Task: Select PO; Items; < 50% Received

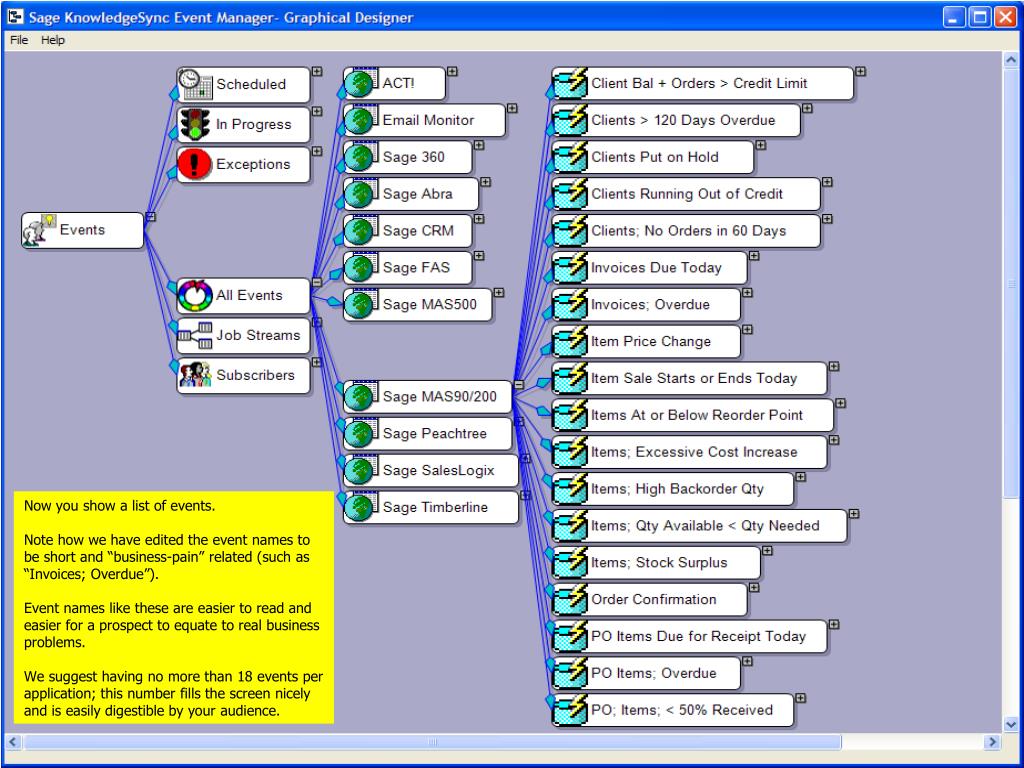Action: [x=673, y=710]
